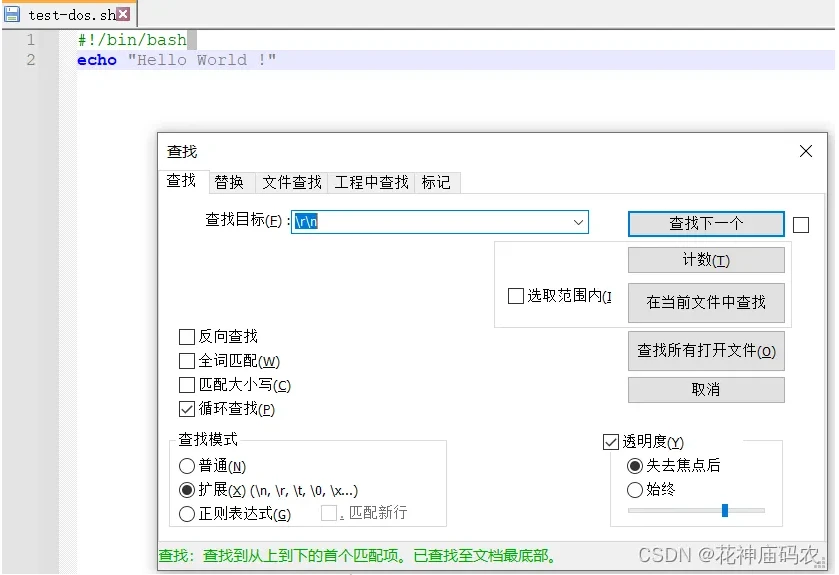The height and width of the screenshot is (575, 839).
Task: Click line number 2 in editor margin
Action: (x=30, y=59)
